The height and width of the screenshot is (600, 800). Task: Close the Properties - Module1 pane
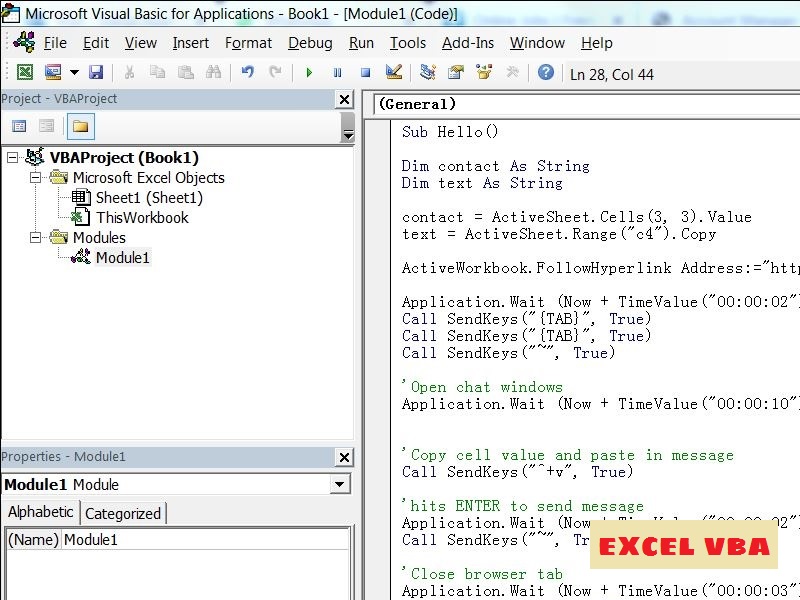344,457
